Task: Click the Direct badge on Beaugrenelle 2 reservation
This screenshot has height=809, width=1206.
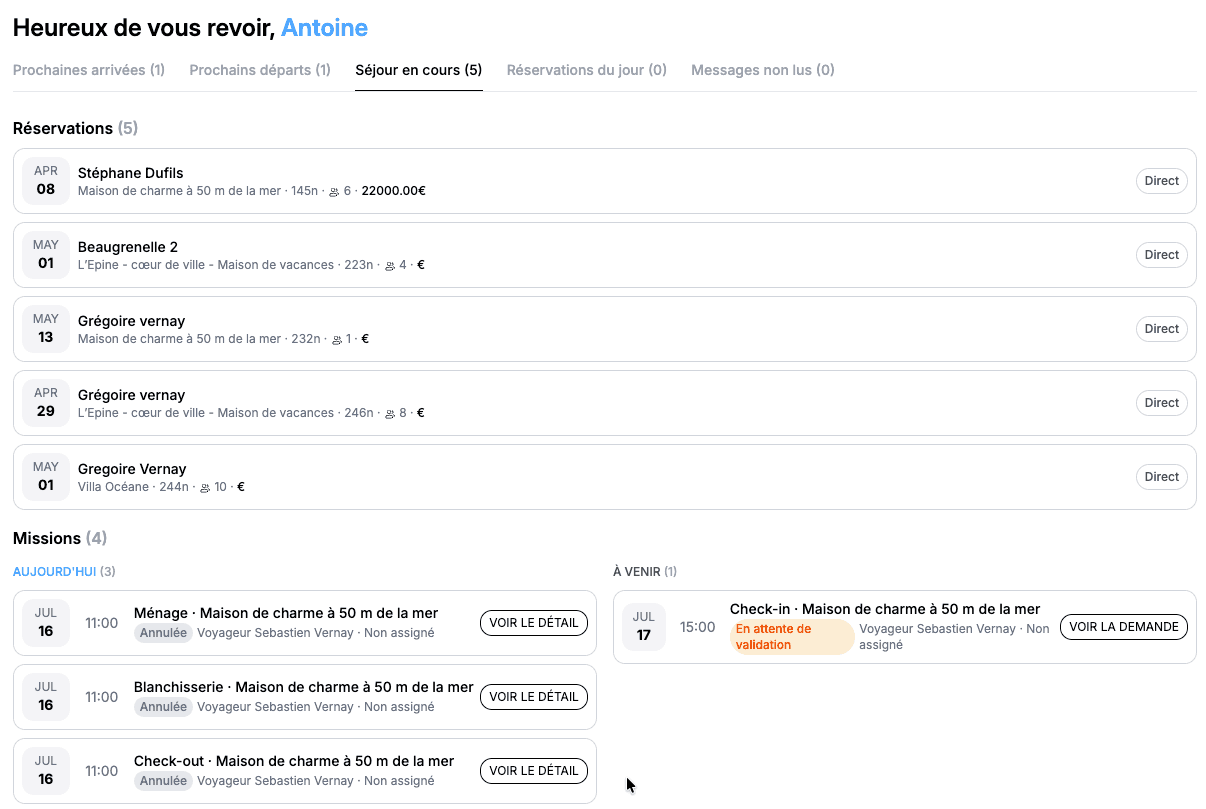Action: (1162, 255)
